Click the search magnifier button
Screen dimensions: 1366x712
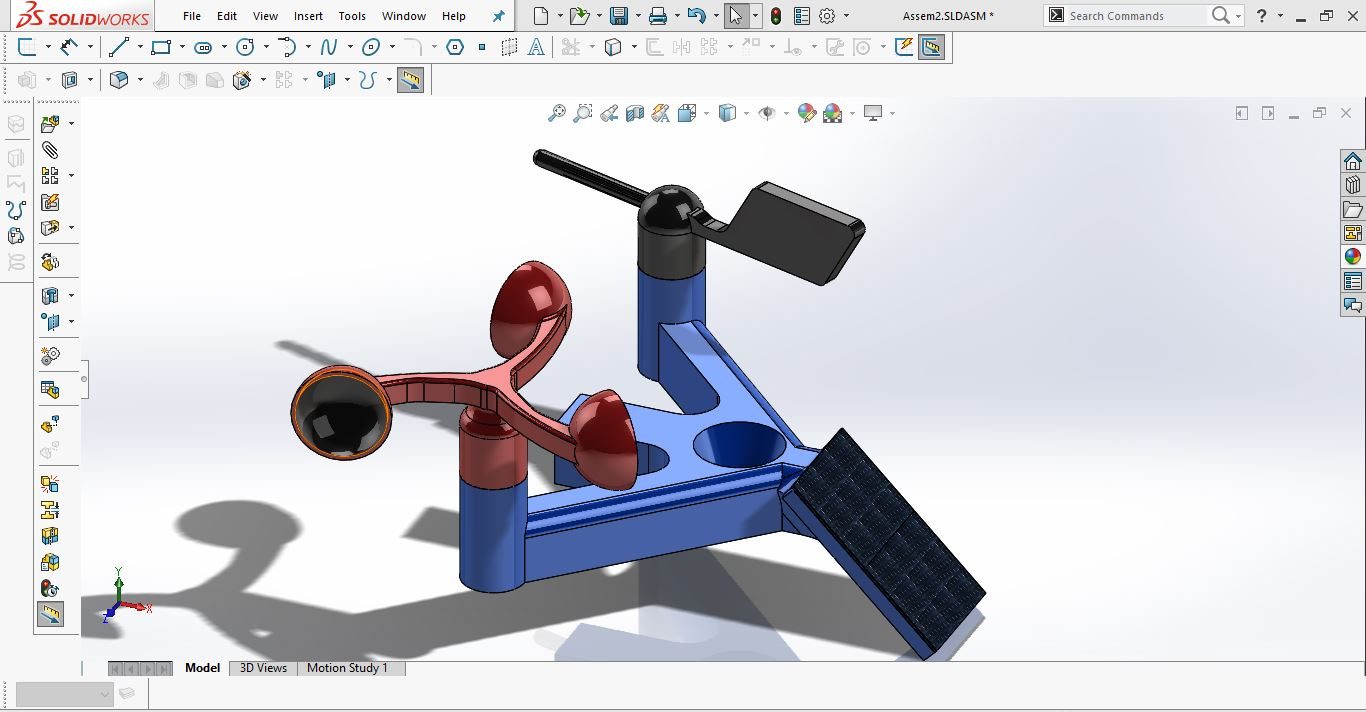(x=1220, y=16)
